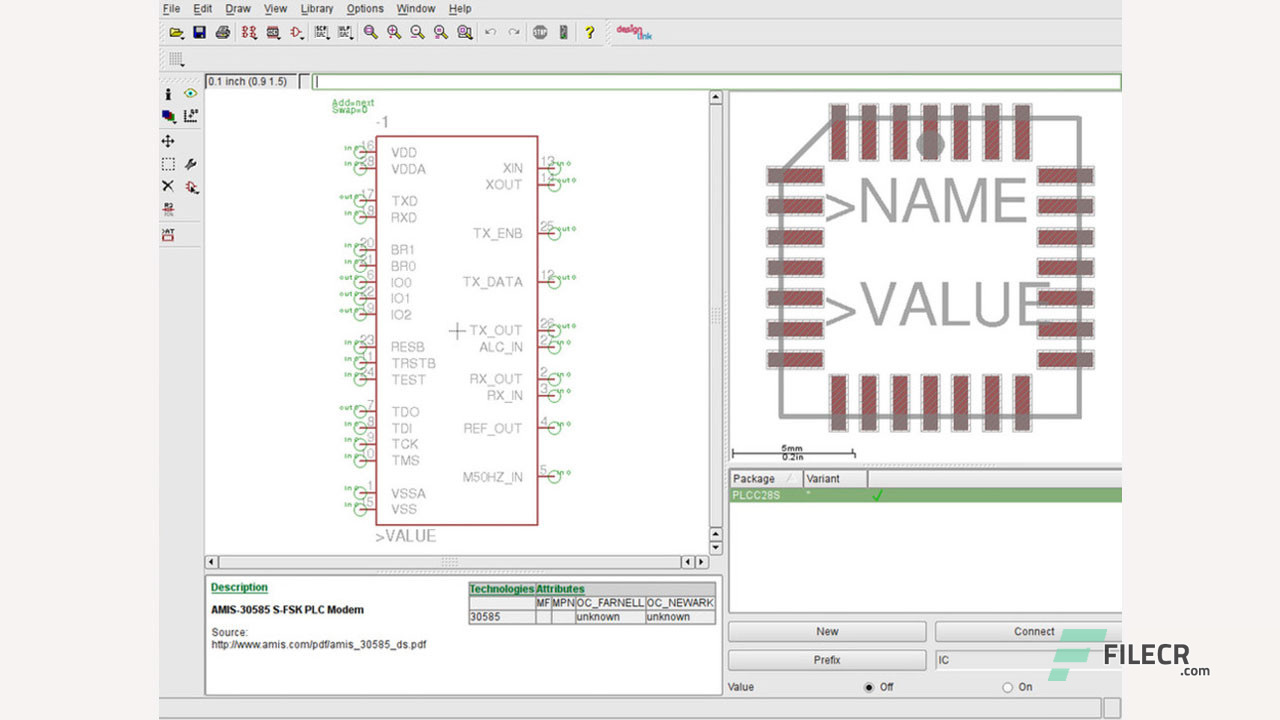This screenshot has width=1280, height=720.
Task: Select the Add gate tool
Action: [x=190, y=186]
